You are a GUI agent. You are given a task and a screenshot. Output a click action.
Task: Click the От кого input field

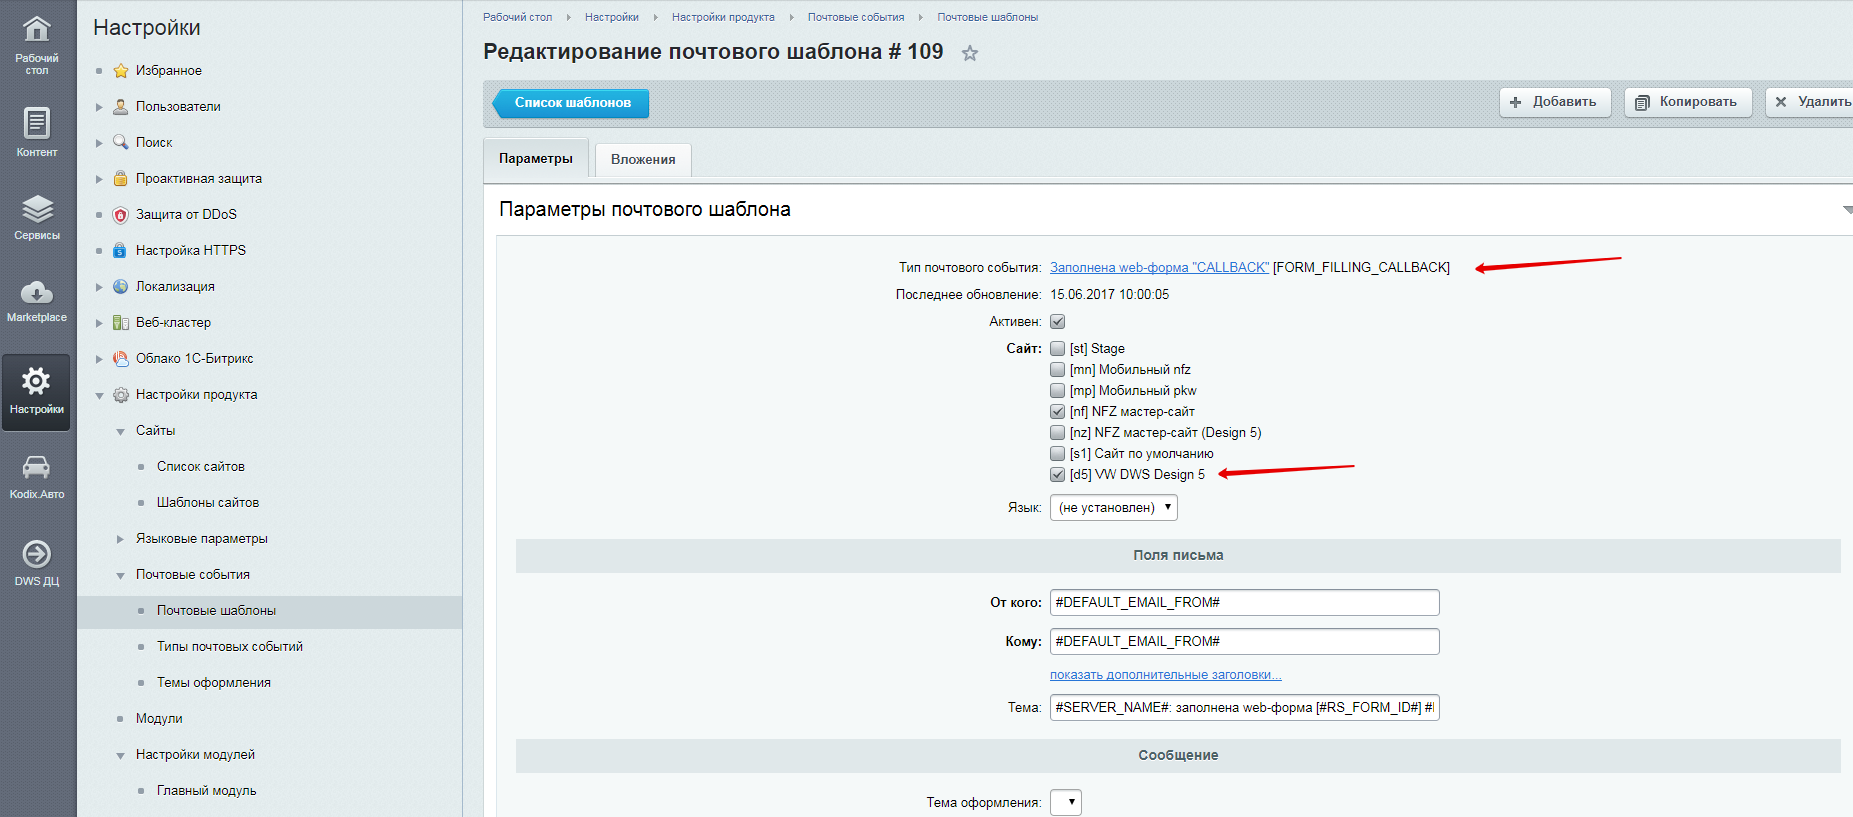click(x=1244, y=602)
